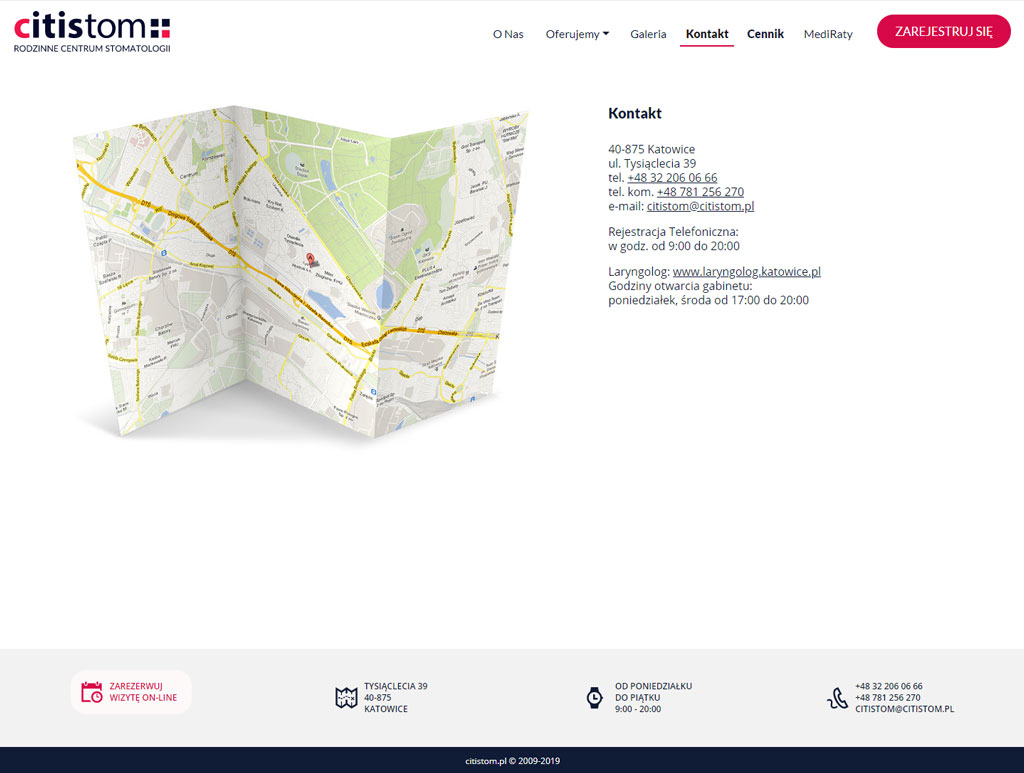Click the wristwatch icon in footer
The width and height of the screenshot is (1024, 773).
pyautogui.click(x=594, y=697)
